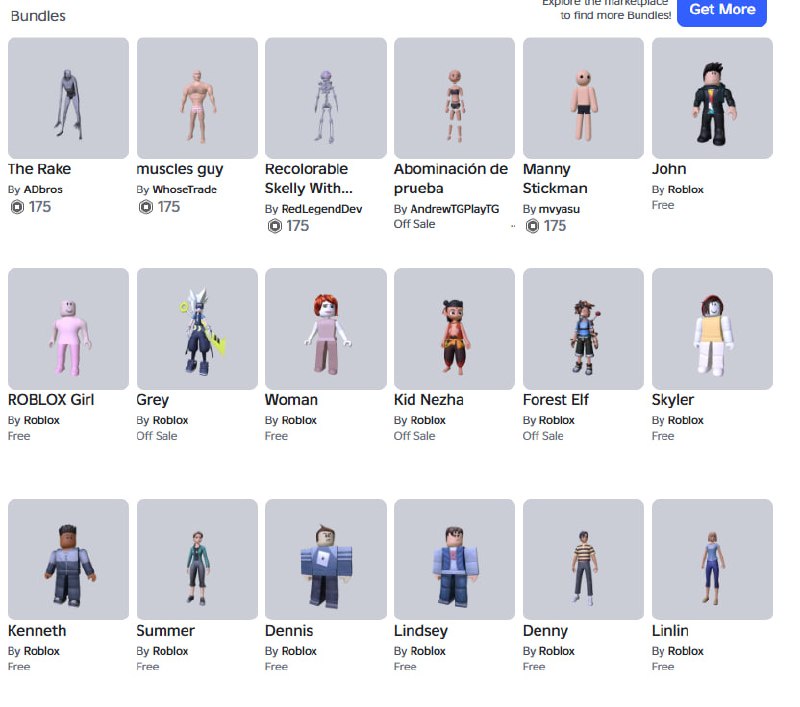Click the Summer title text
Viewport: 800px width, 707px height.
point(165,630)
